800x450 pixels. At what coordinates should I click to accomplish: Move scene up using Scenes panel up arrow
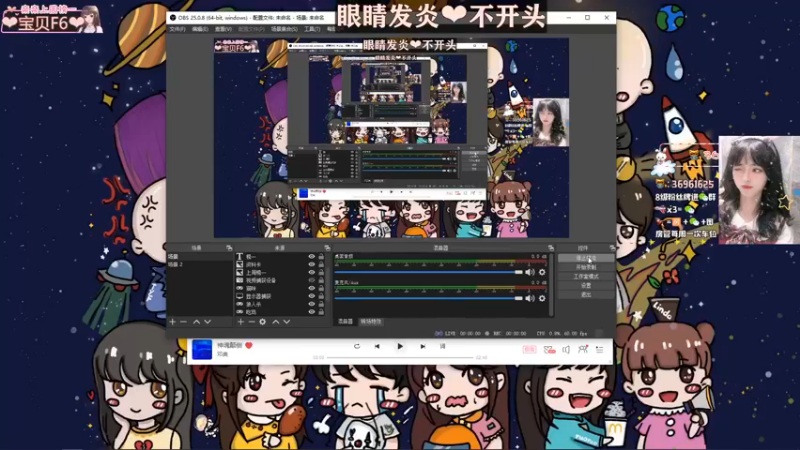coord(196,322)
